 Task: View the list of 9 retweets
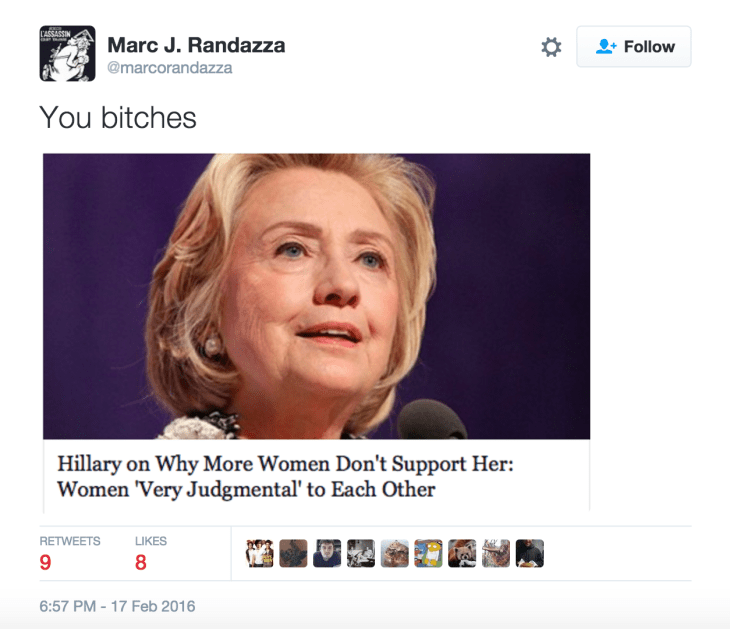coord(70,553)
